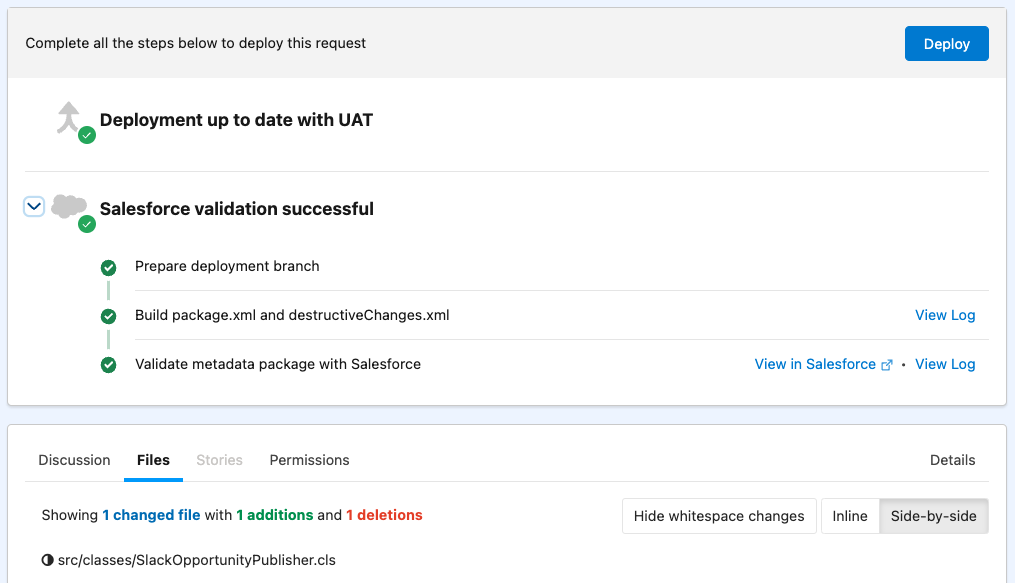Click green checkmark under the cloud icon

click(x=86, y=224)
